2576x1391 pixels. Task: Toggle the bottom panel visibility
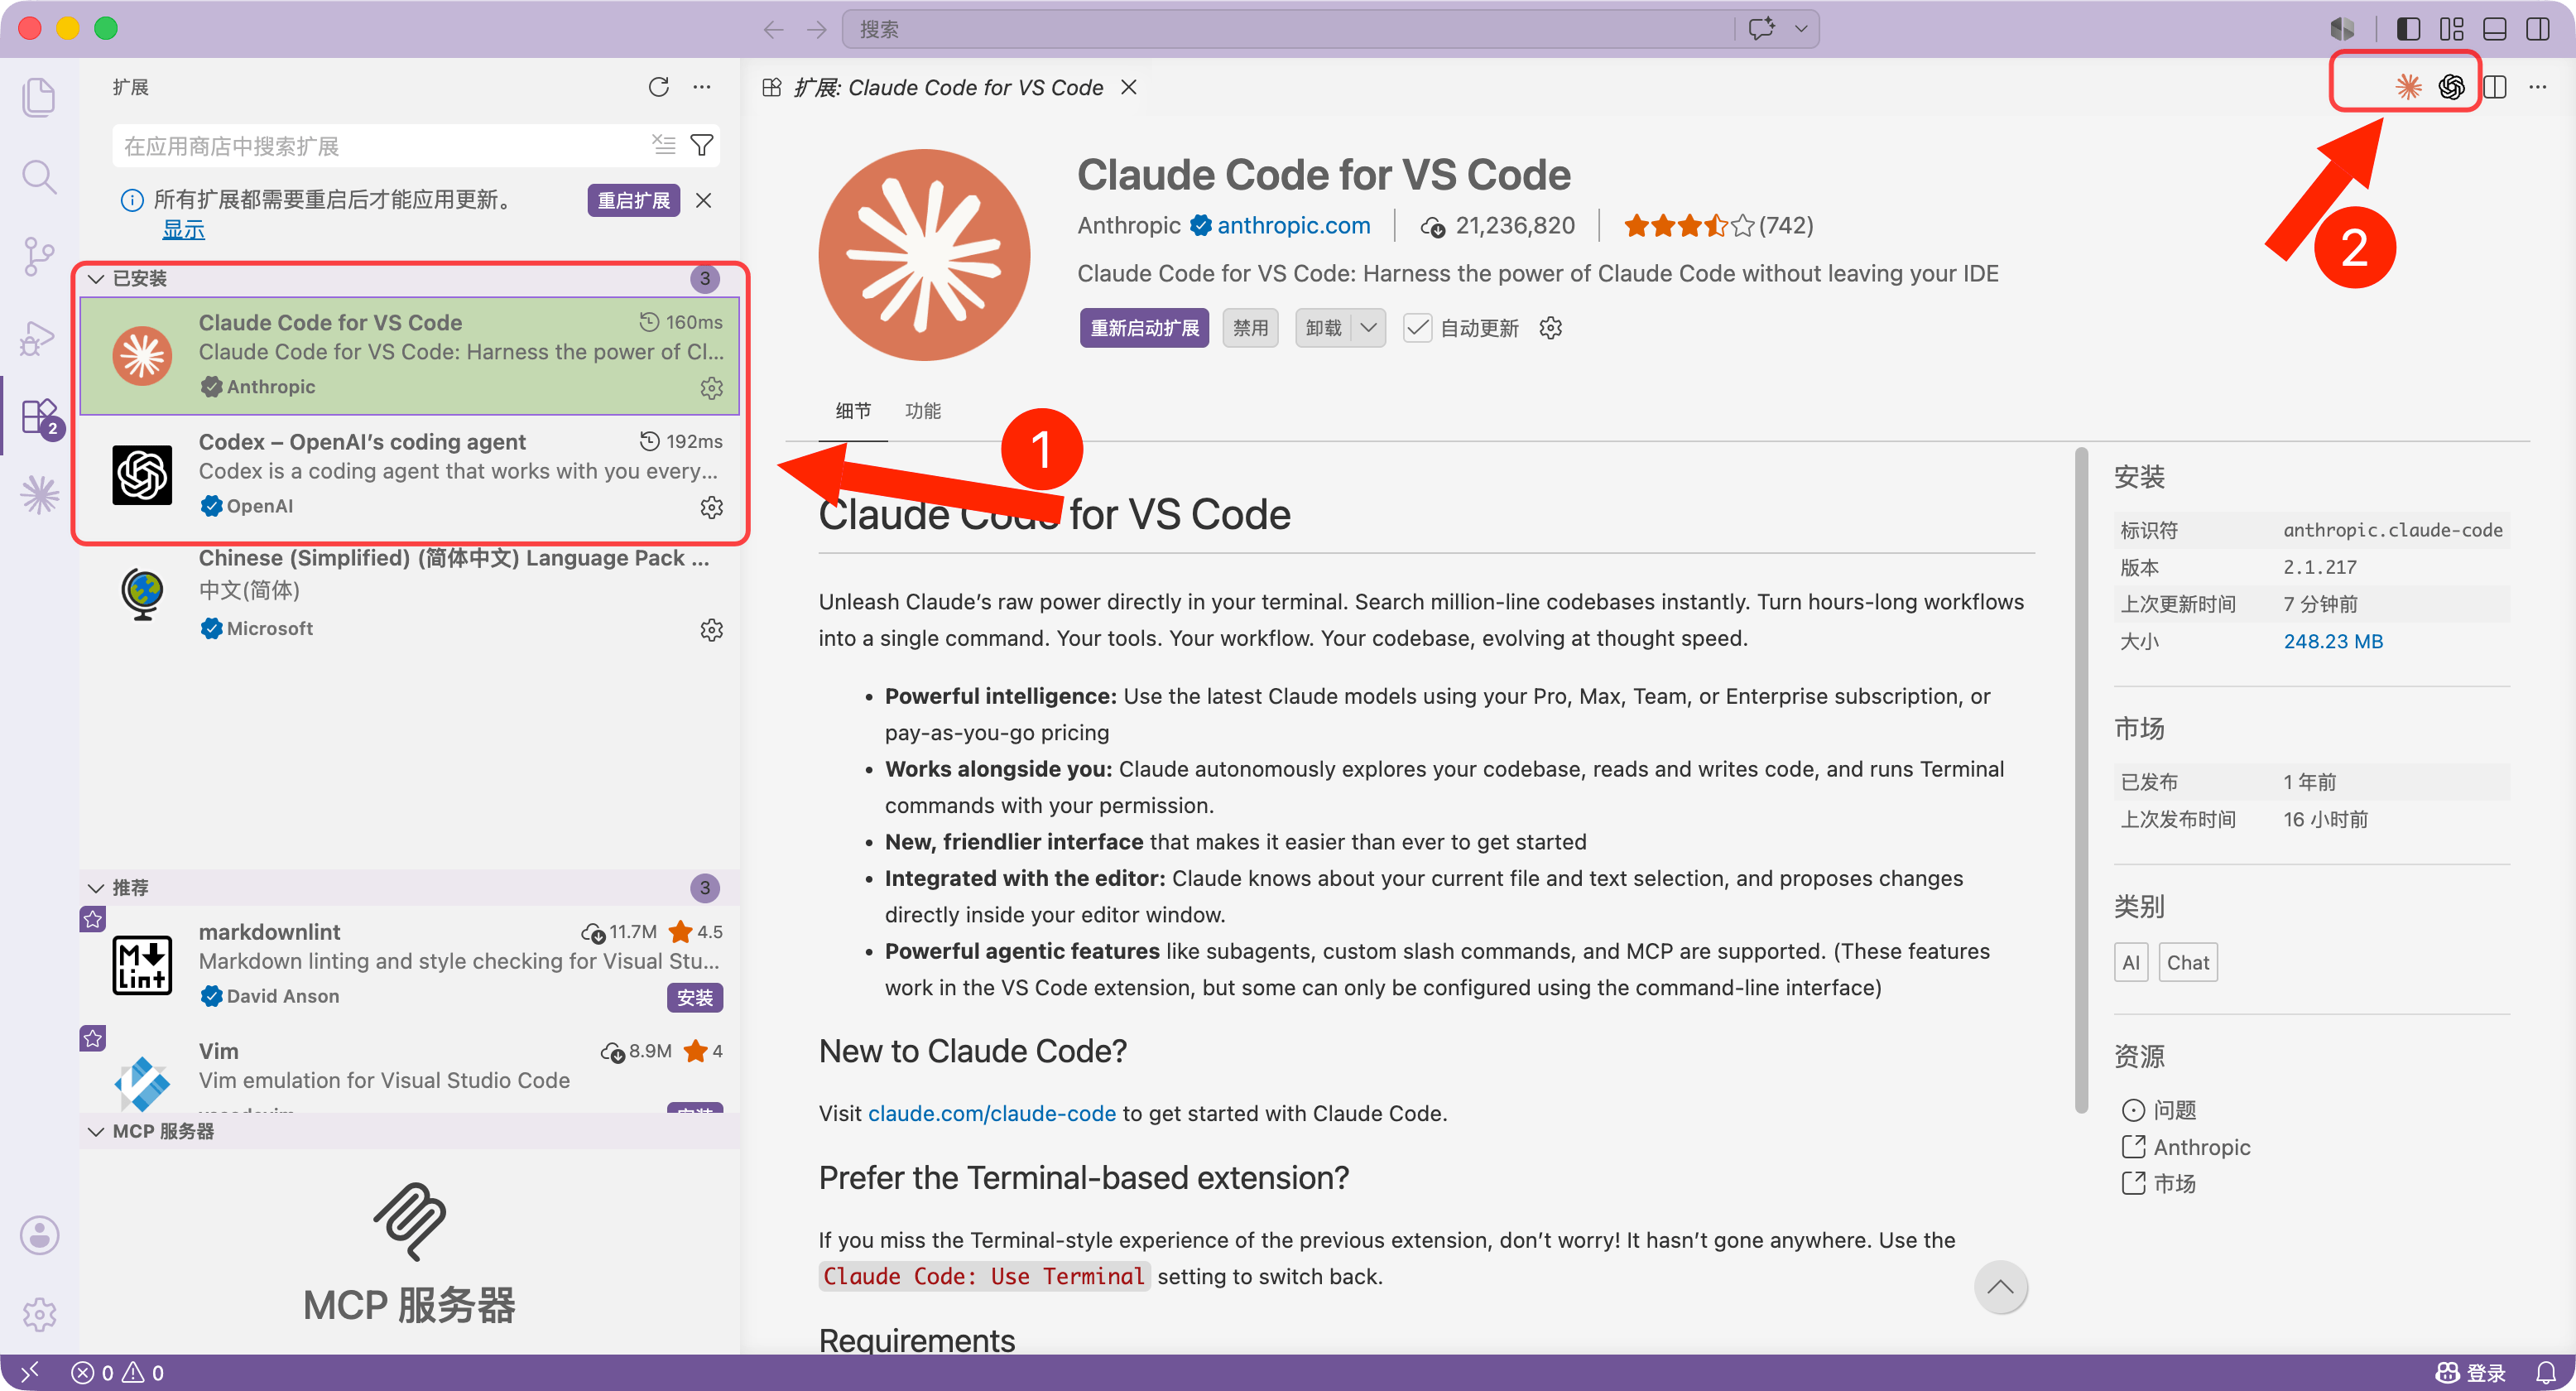tap(2495, 29)
